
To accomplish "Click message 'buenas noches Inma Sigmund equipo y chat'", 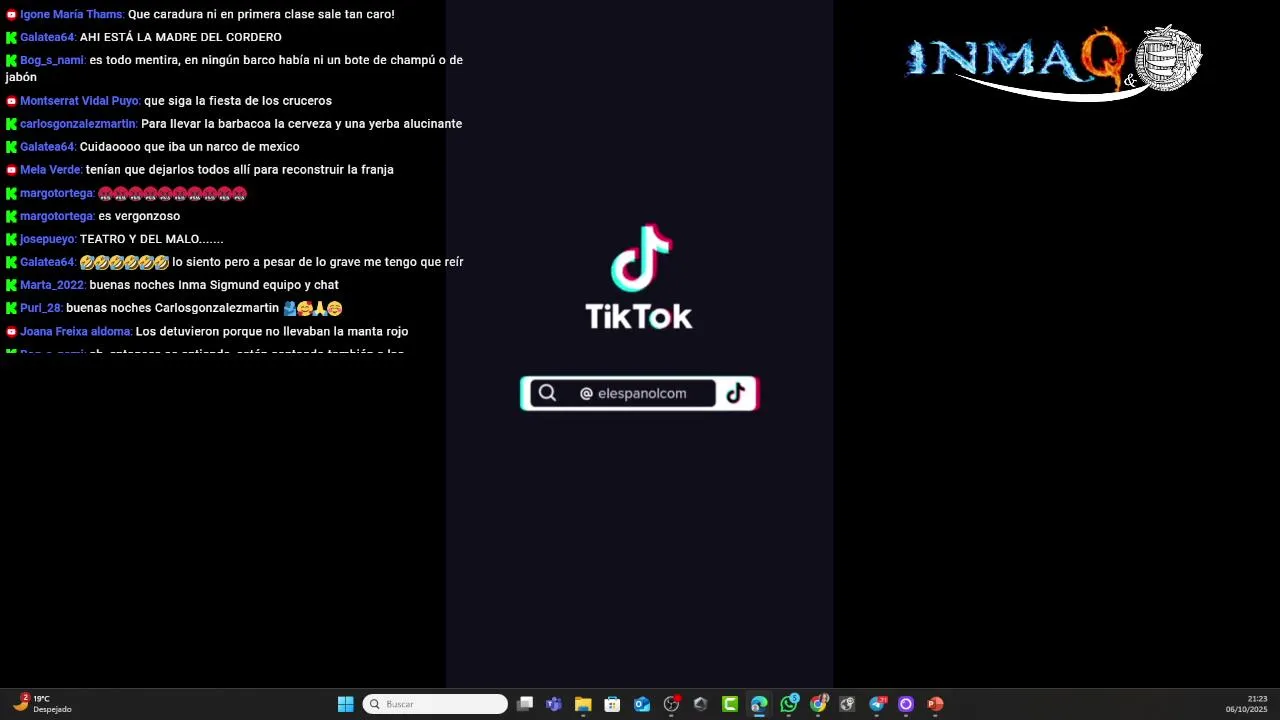I will tap(214, 285).
